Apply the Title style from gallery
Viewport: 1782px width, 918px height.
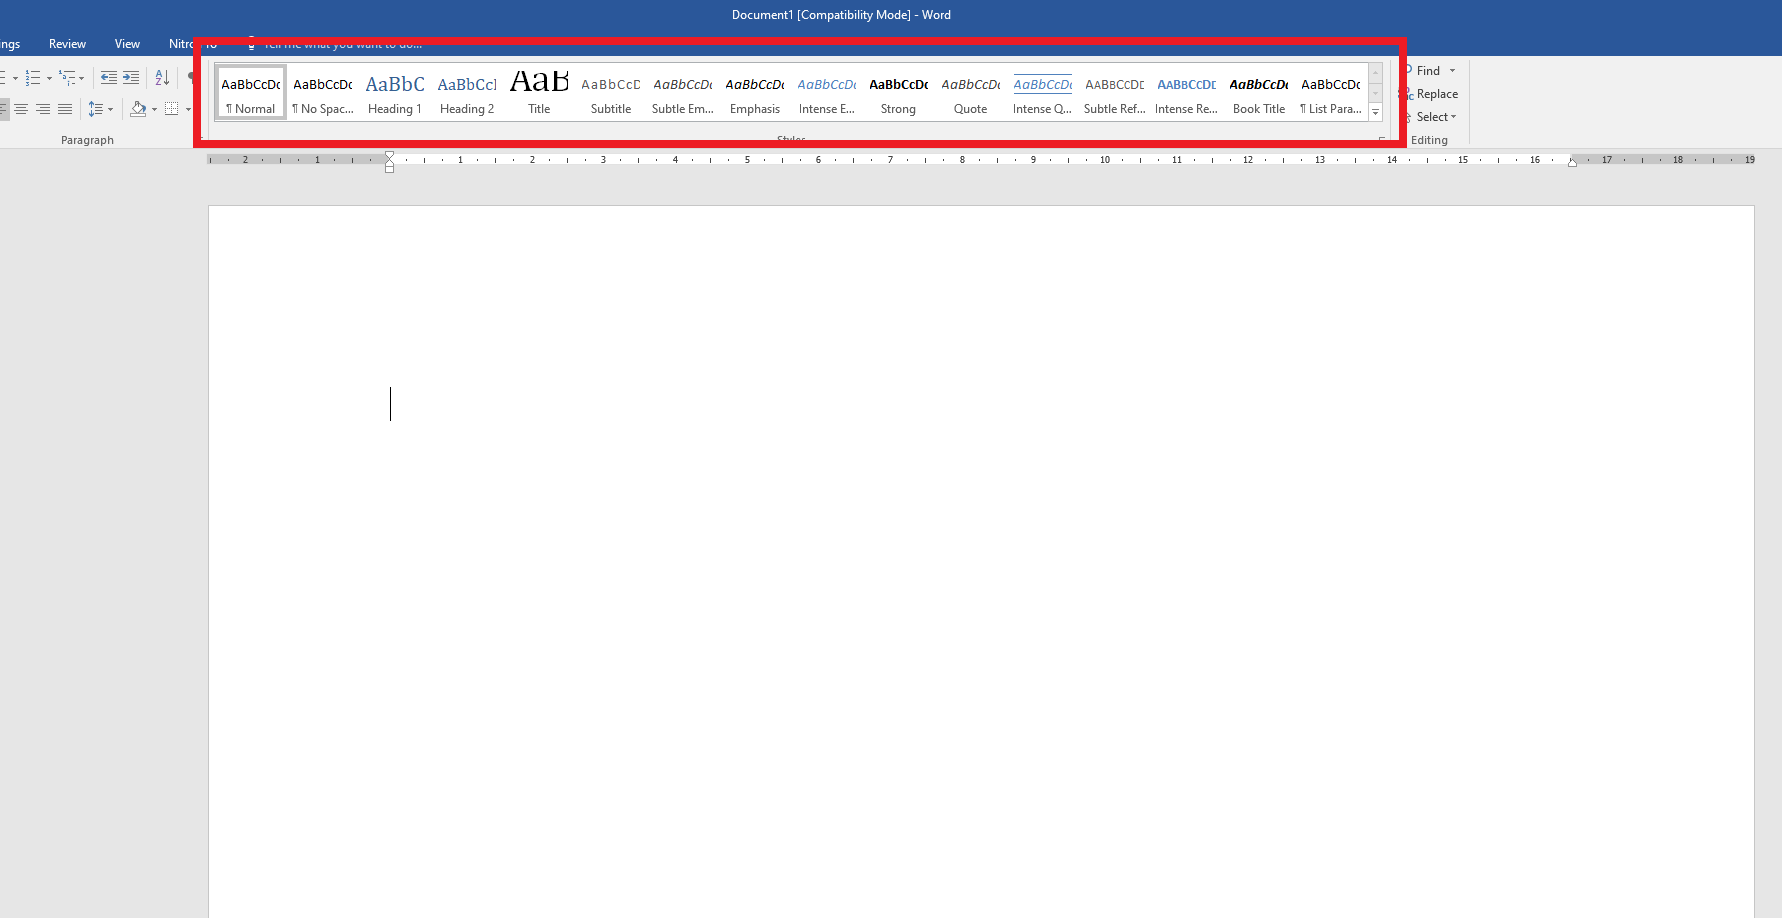point(539,94)
